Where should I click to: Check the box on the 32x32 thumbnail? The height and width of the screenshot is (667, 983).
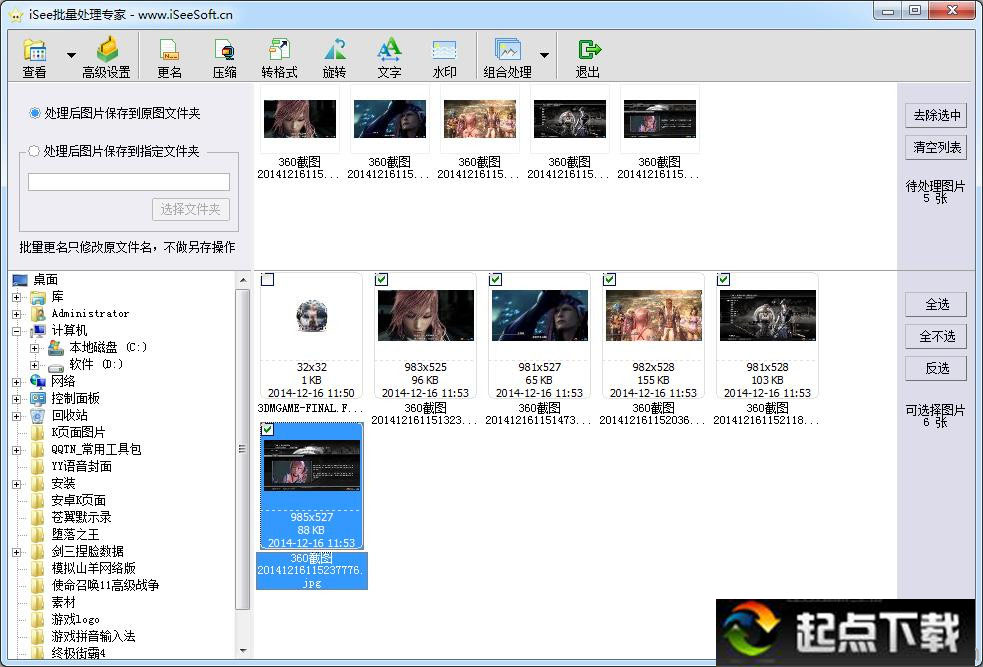click(267, 280)
